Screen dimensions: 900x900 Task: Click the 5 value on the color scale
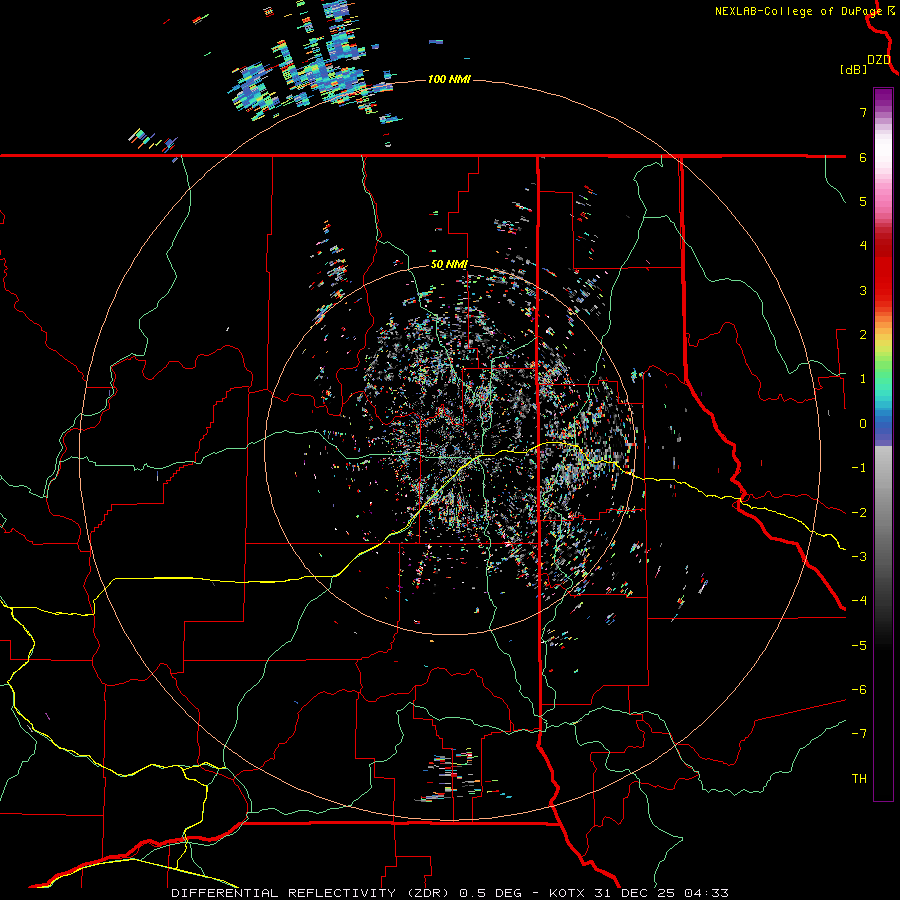tap(863, 201)
